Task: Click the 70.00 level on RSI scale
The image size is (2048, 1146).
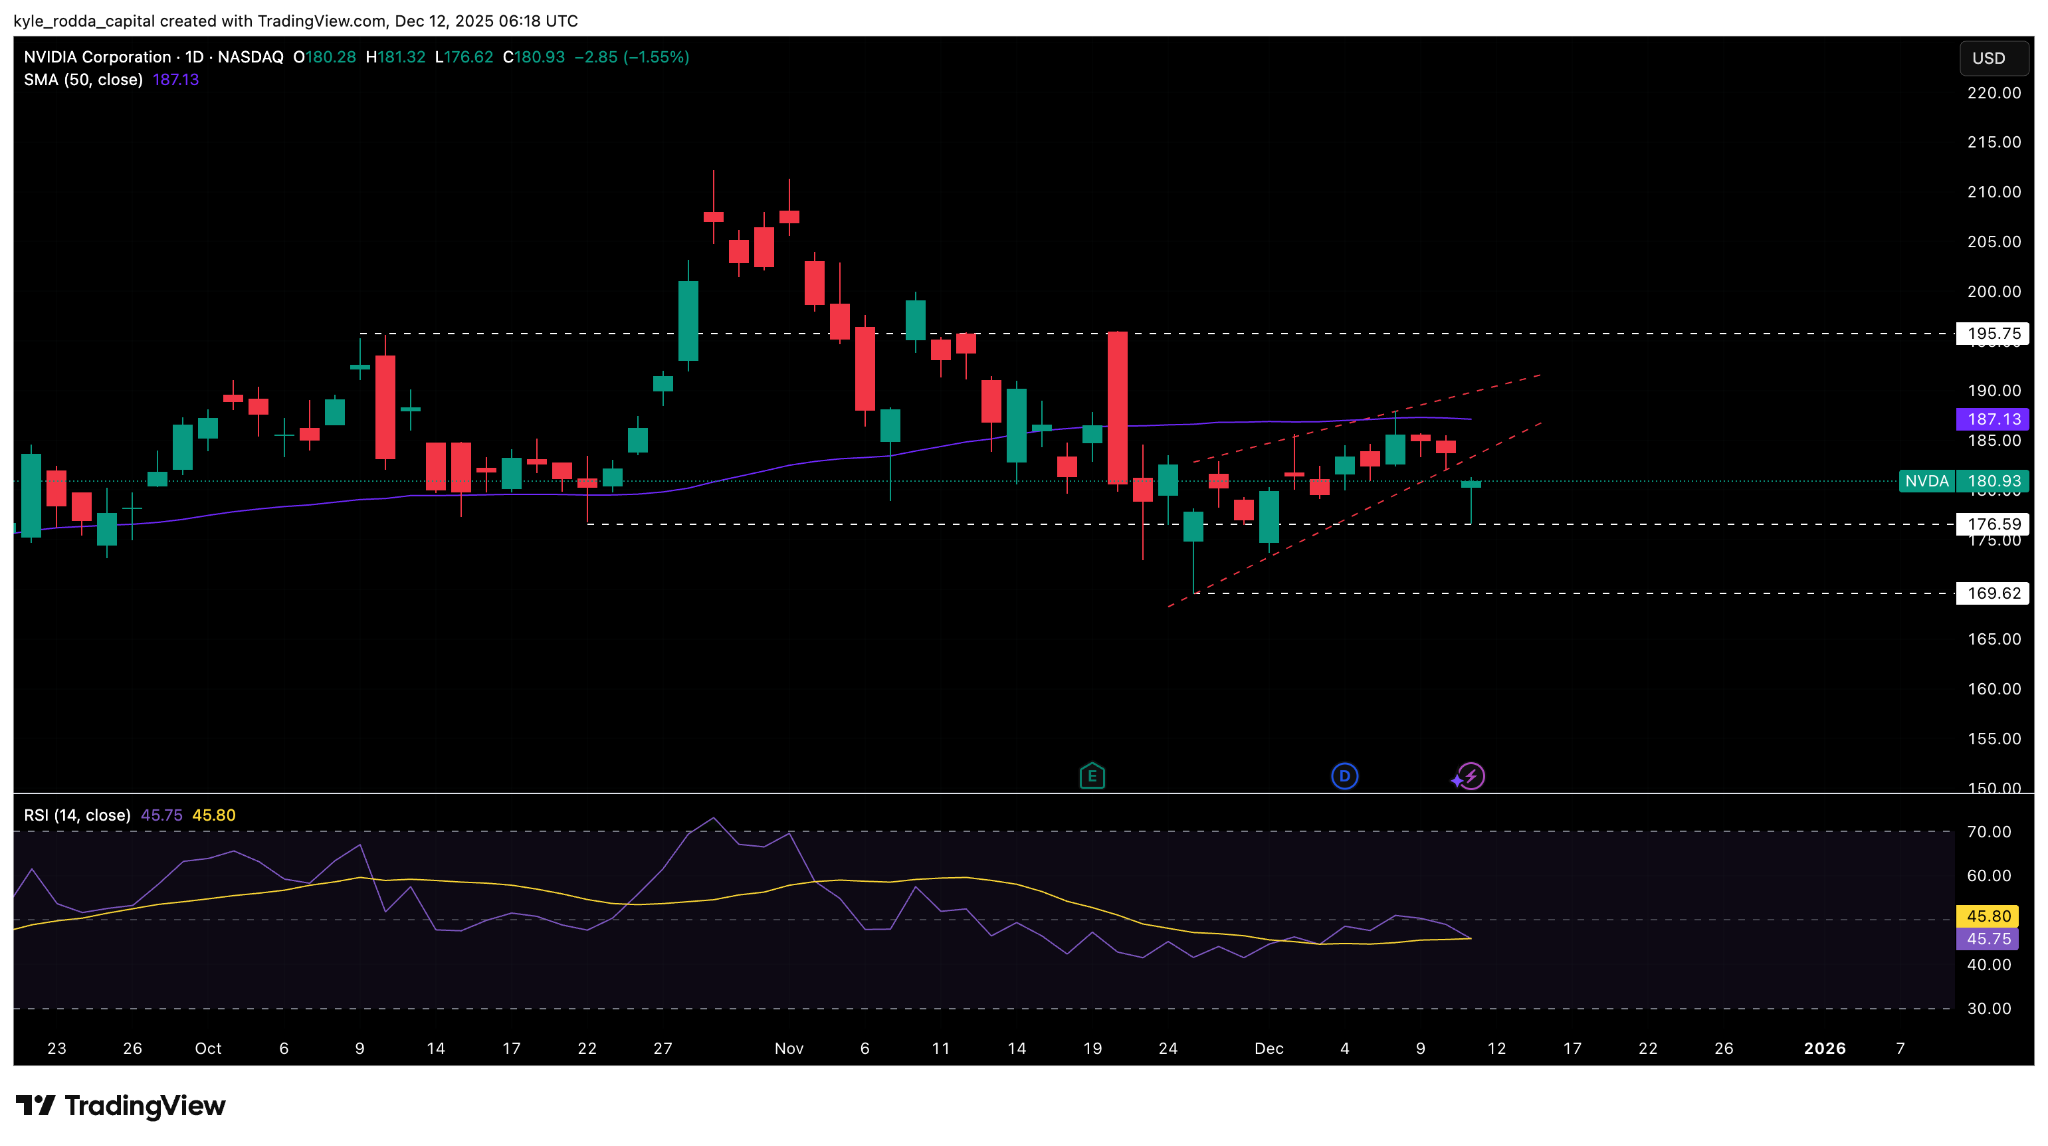Action: tap(1988, 832)
